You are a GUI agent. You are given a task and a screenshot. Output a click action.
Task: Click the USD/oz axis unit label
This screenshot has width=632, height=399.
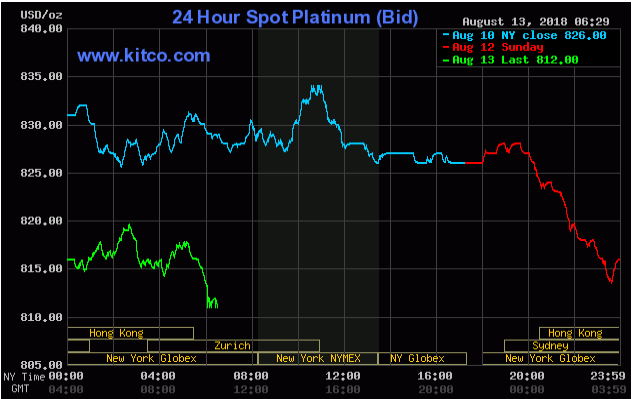click(41, 15)
